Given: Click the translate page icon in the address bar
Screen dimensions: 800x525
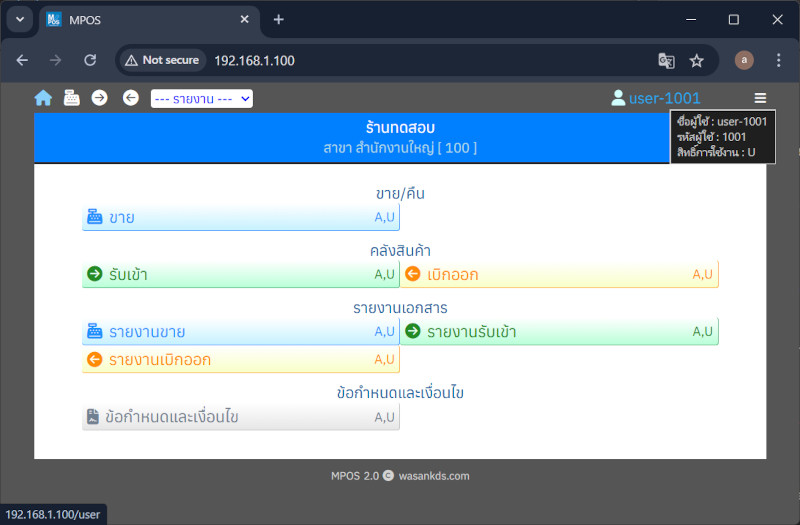Looking at the screenshot, I should coord(666,60).
